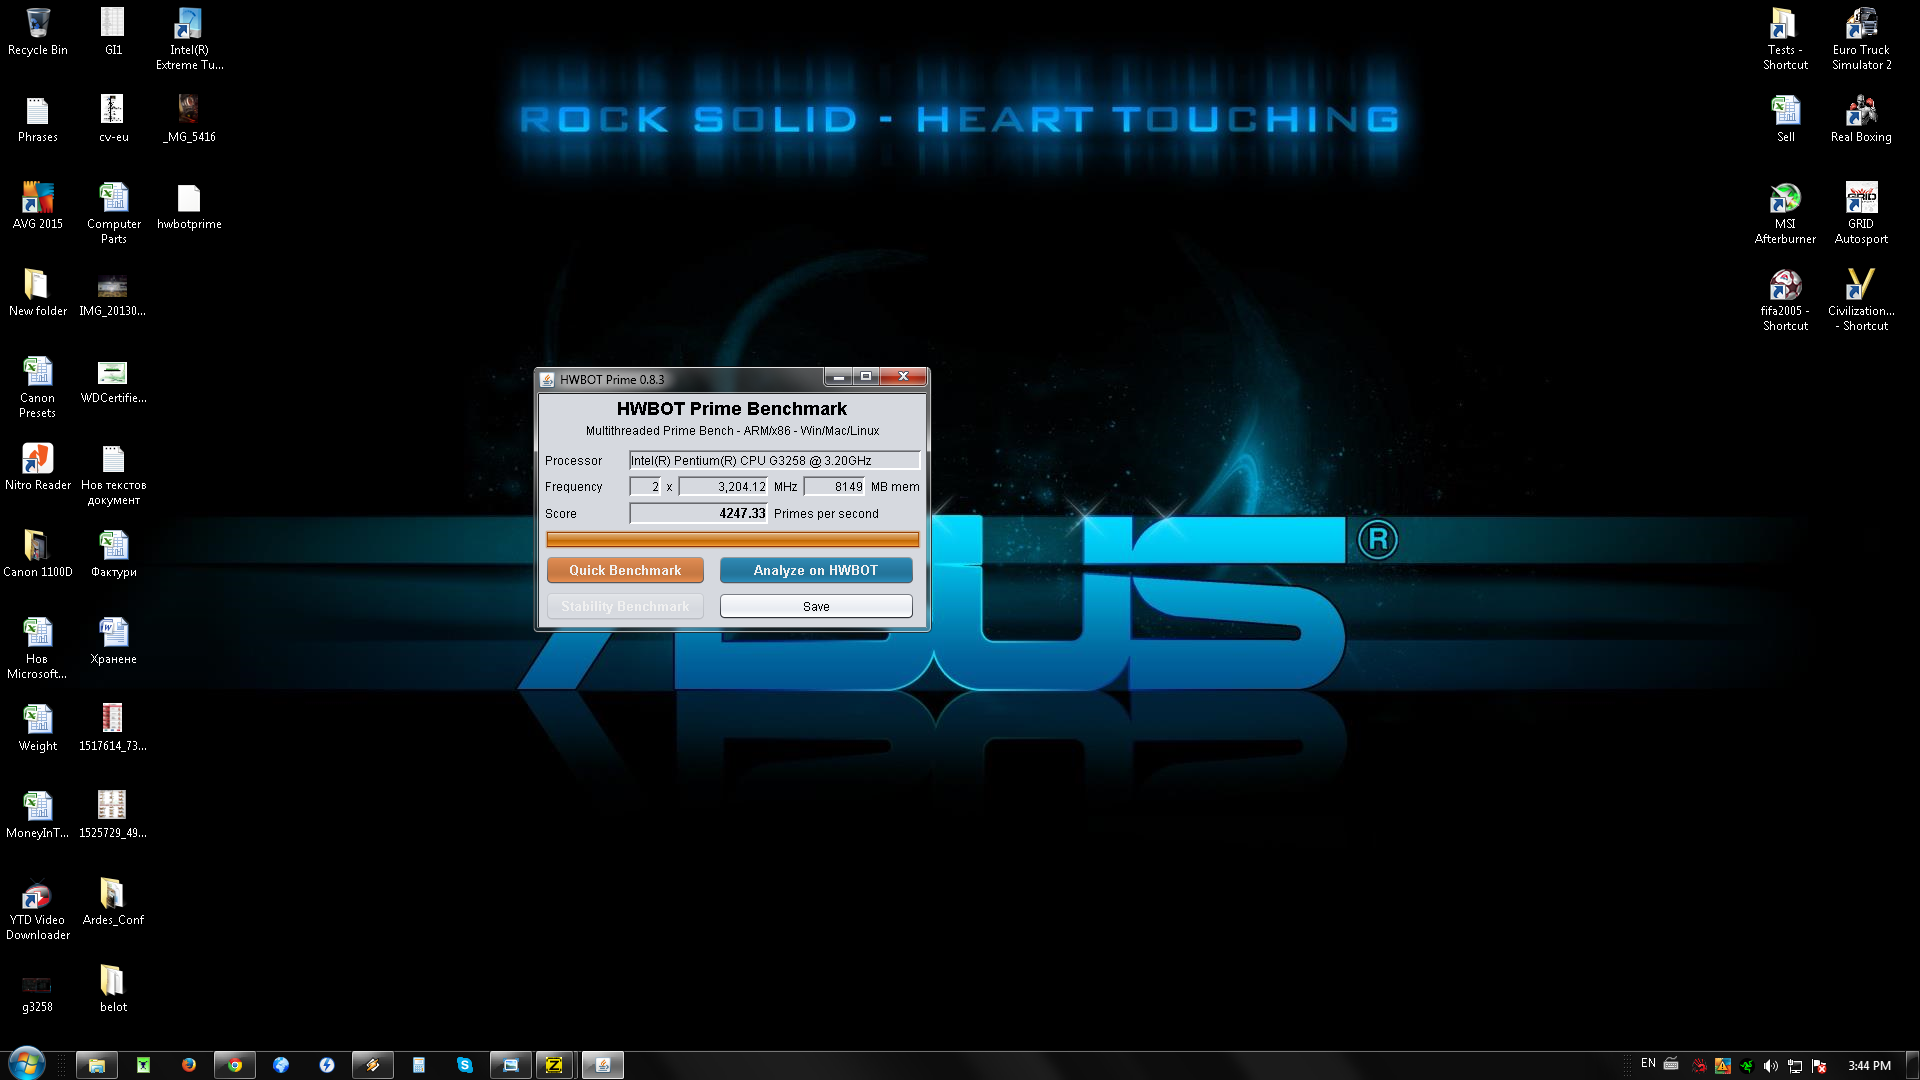
Task: Start the Quick Benchmark
Action: tap(625, 570)
